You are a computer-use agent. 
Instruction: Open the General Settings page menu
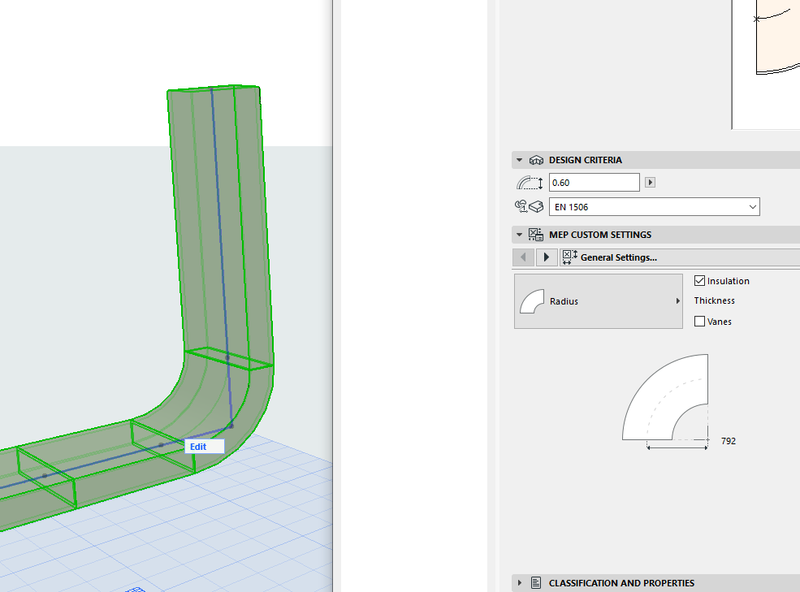(610, 257)
